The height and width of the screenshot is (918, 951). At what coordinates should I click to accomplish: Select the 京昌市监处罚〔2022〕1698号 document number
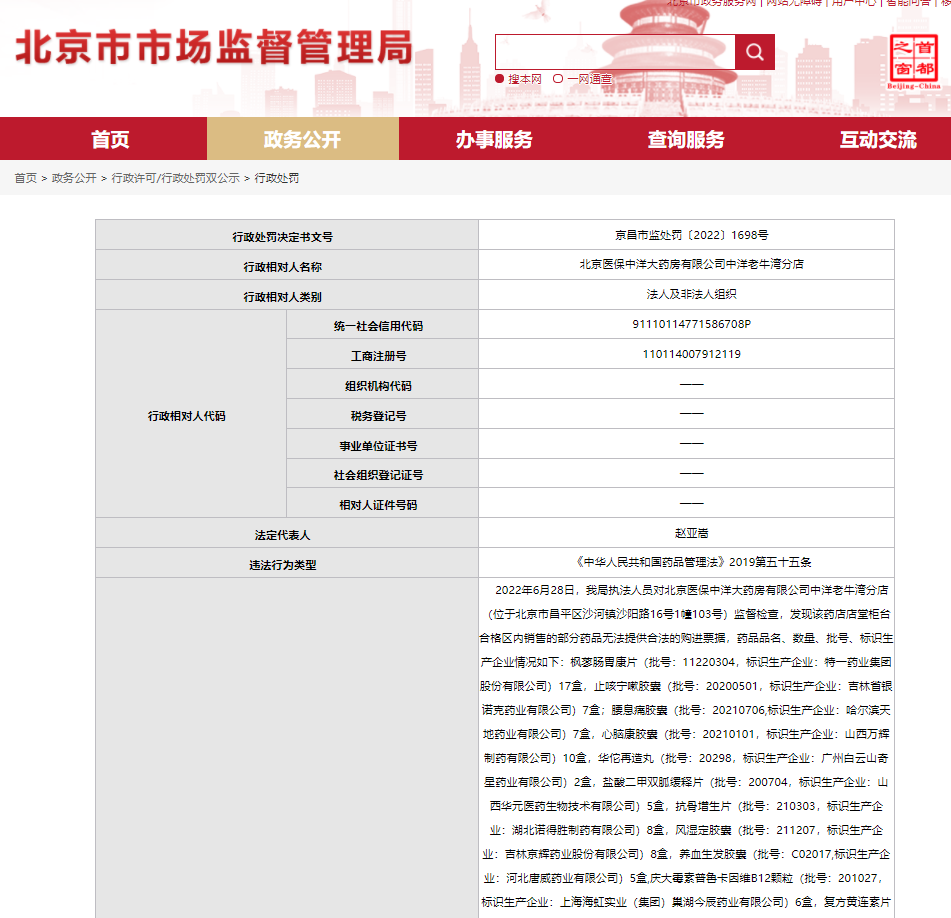pyautogui.click(x=691, y=235)
